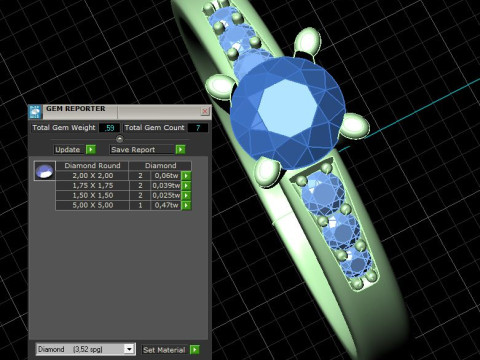Click the green Set Material arrow

[194, 350]
